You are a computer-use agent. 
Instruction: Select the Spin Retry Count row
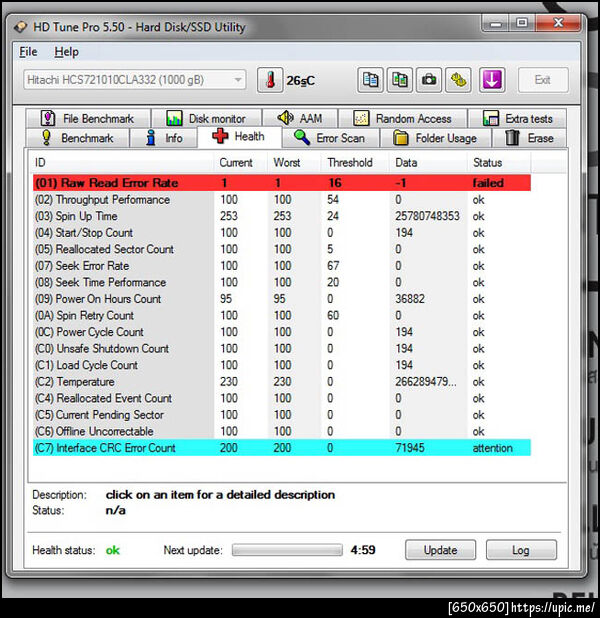281,315
